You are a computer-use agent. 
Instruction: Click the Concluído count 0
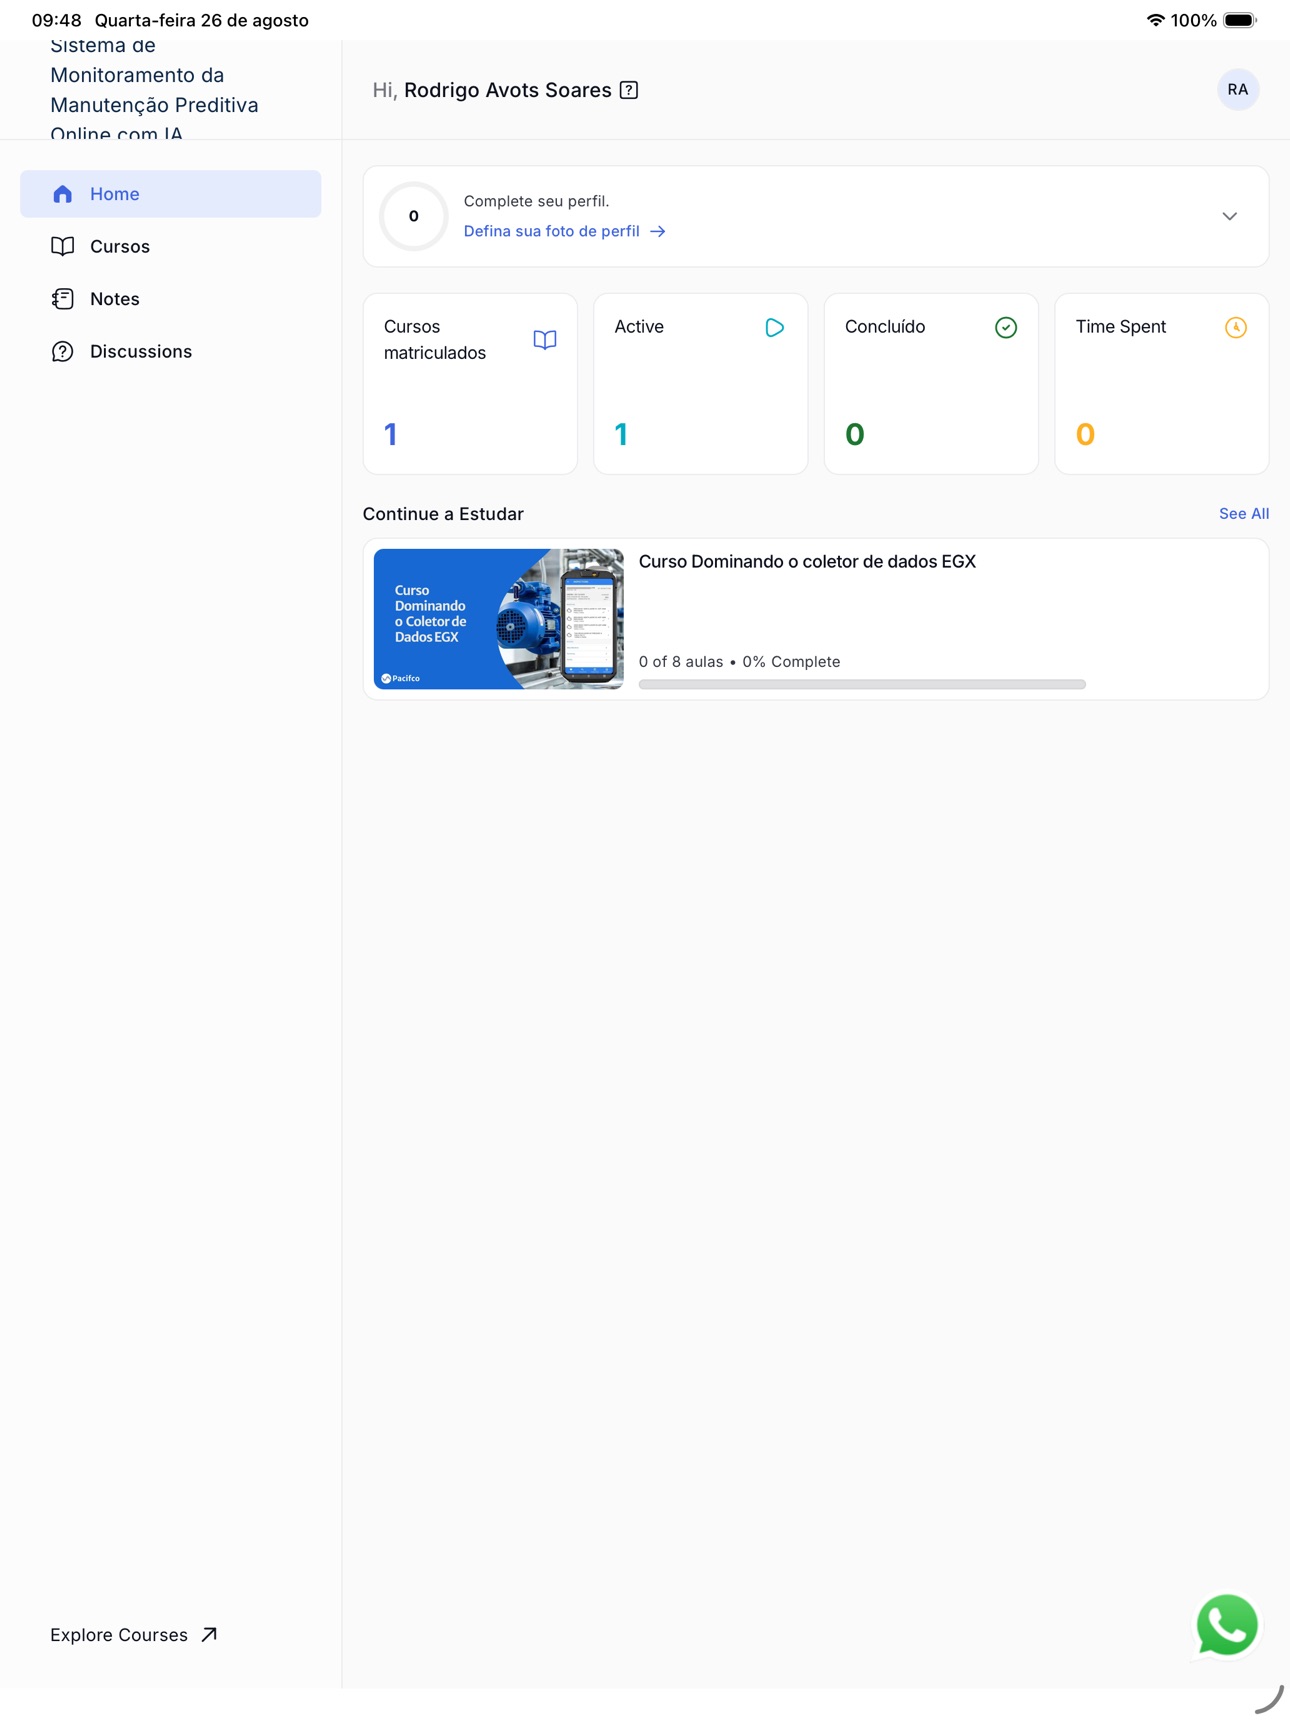855,435
